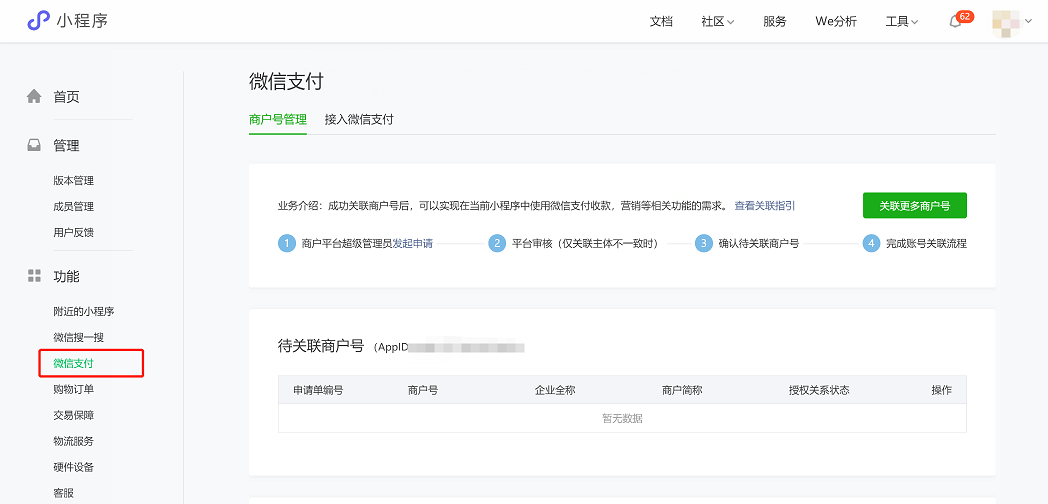1048x504 pixels.
Task: Click the 小程序 logo icon
Action: click(x=37, y=21)
